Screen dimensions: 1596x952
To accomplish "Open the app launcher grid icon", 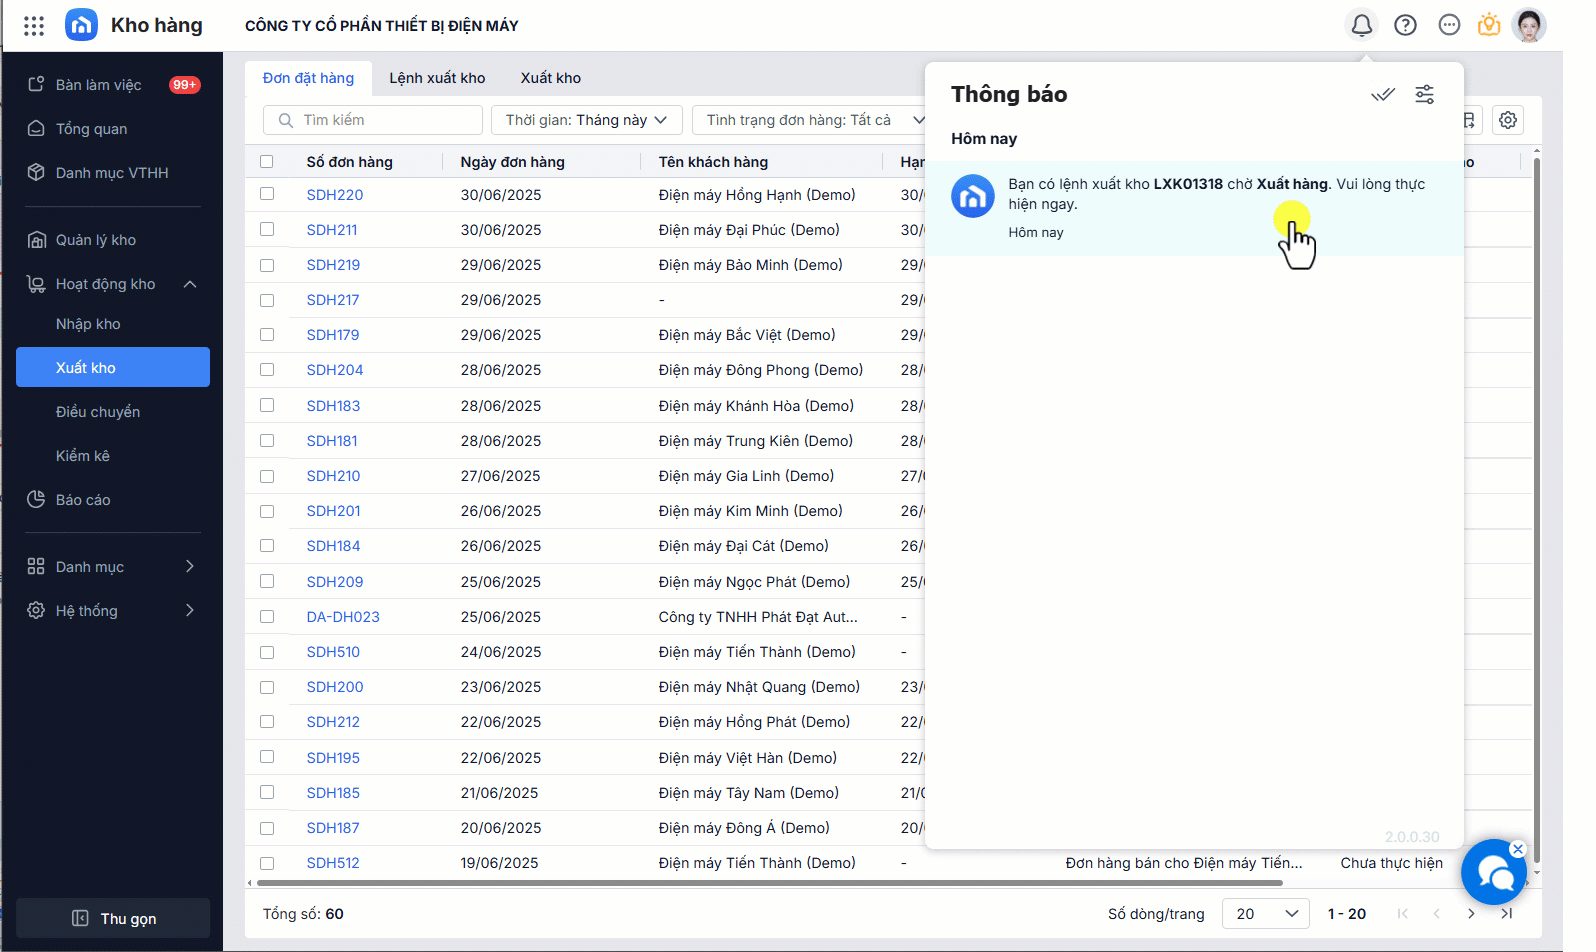I will click(34, 26).
